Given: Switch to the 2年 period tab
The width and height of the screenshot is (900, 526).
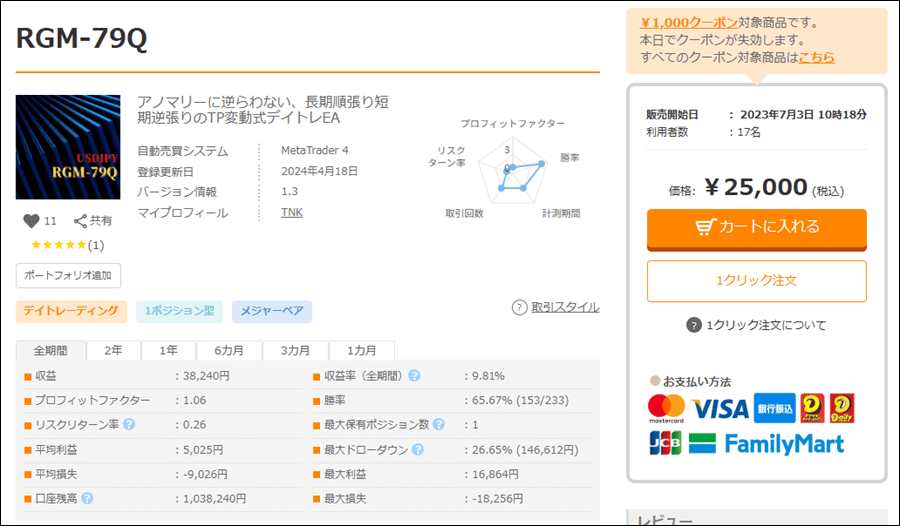Looking at the screenshot, I should 113,351.
